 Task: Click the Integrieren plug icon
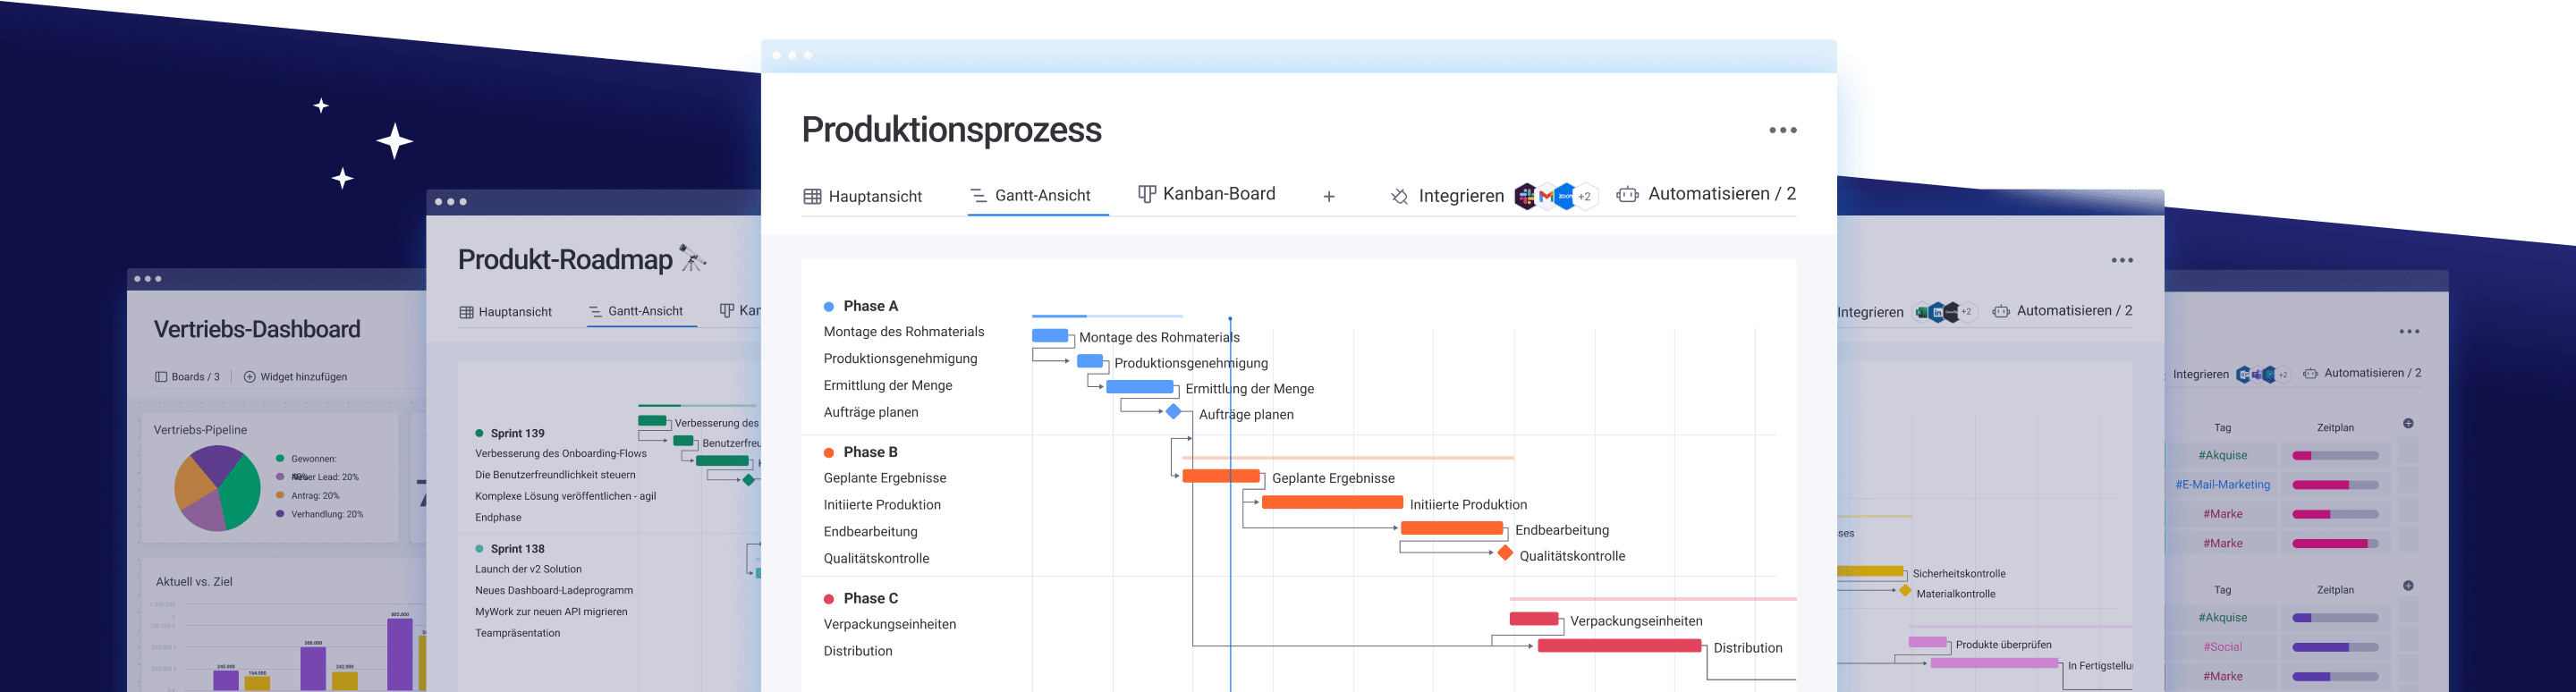coord(1399,197)
